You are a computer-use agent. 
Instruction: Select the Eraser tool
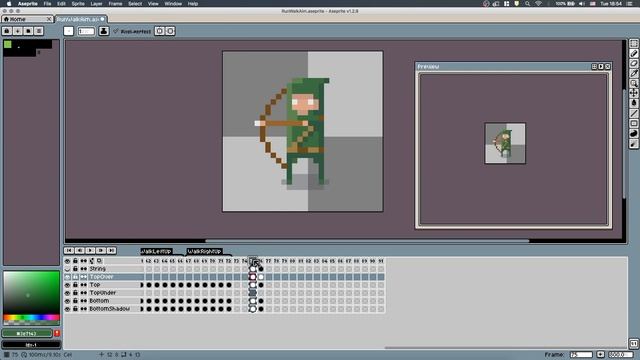click(633, 64)
